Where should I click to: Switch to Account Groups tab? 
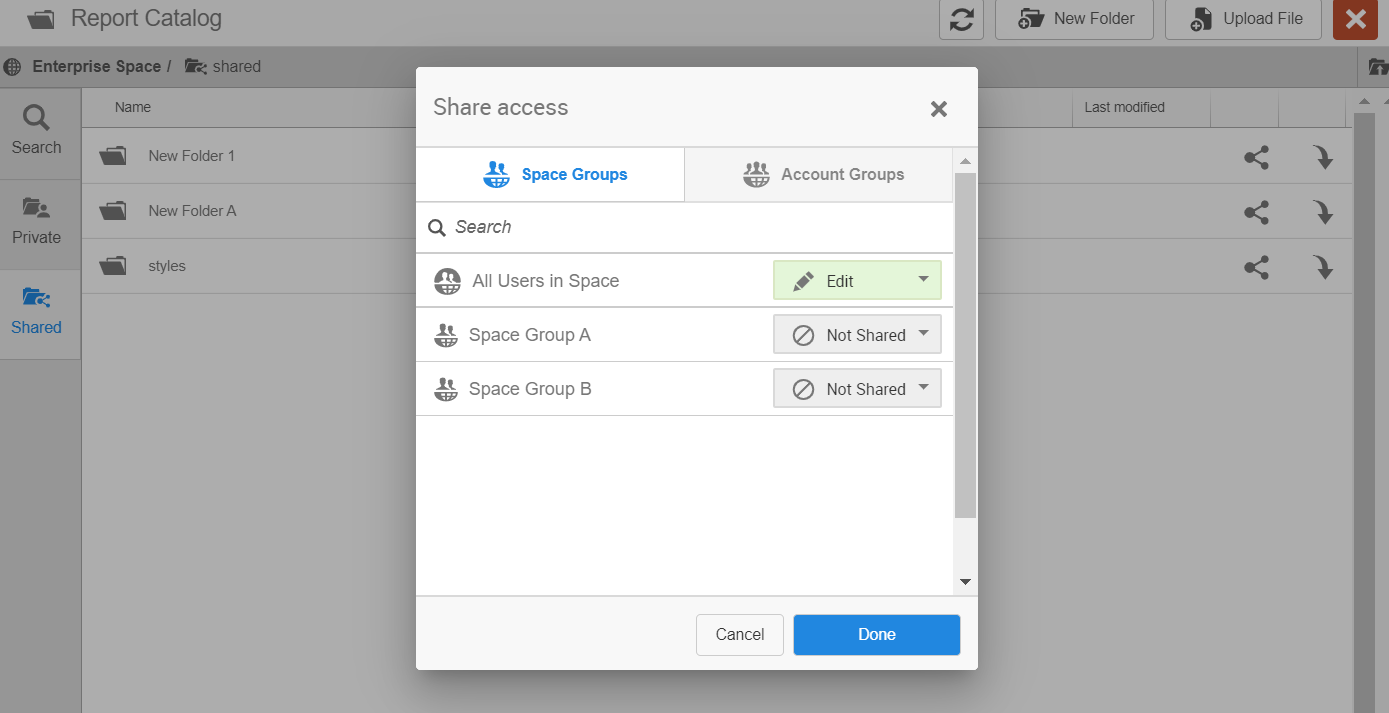click(822, 175)
